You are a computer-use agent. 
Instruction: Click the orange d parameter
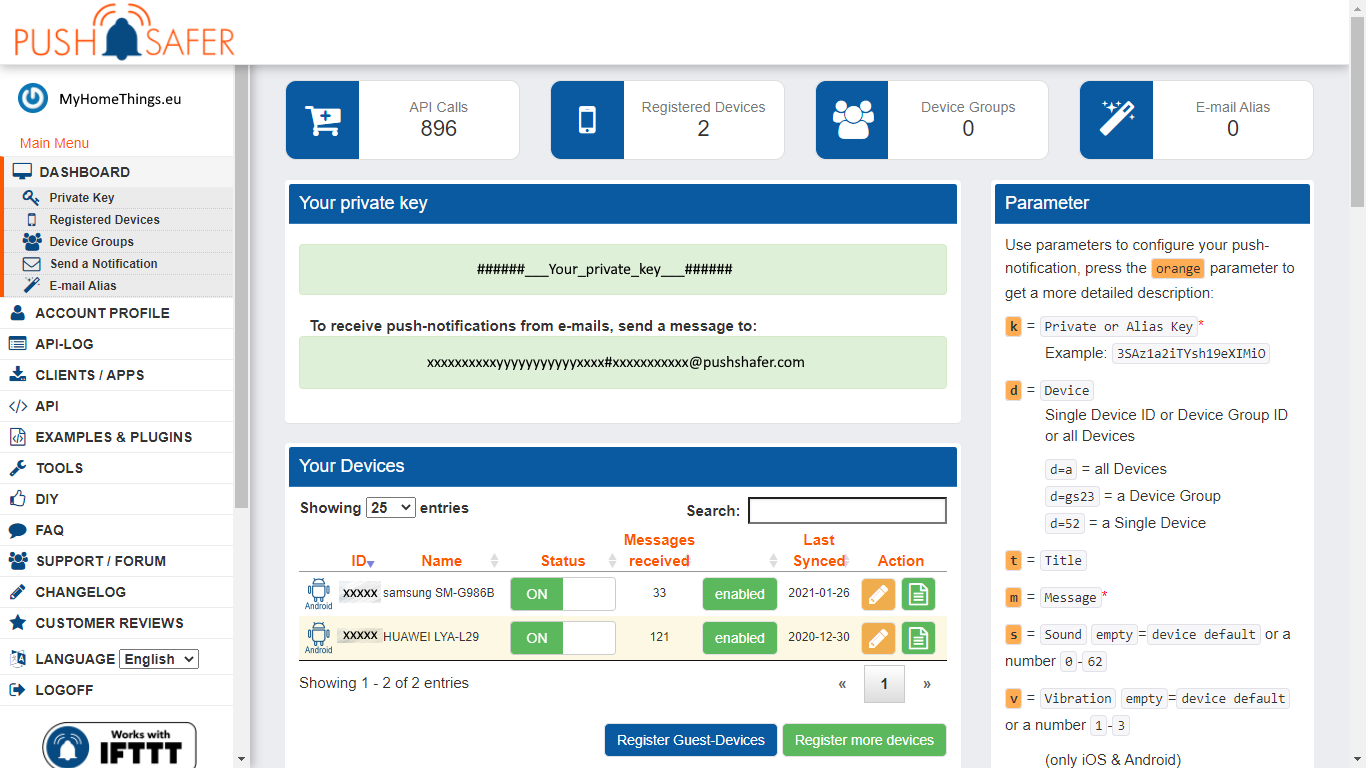click(1014, 390)
